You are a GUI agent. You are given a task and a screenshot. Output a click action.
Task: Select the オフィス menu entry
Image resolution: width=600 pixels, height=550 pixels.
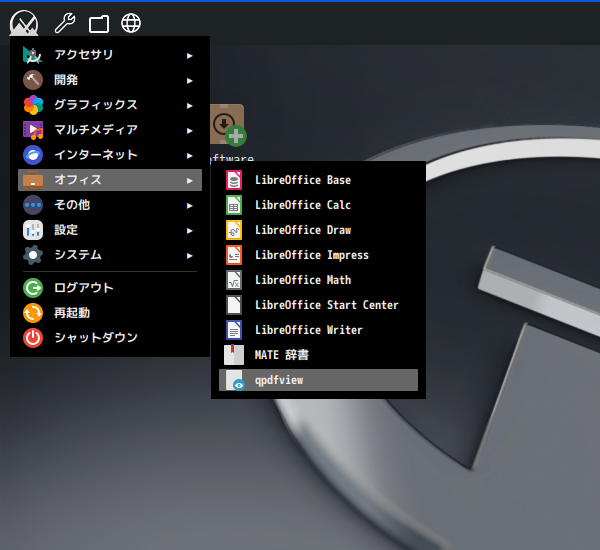(110, 180)
